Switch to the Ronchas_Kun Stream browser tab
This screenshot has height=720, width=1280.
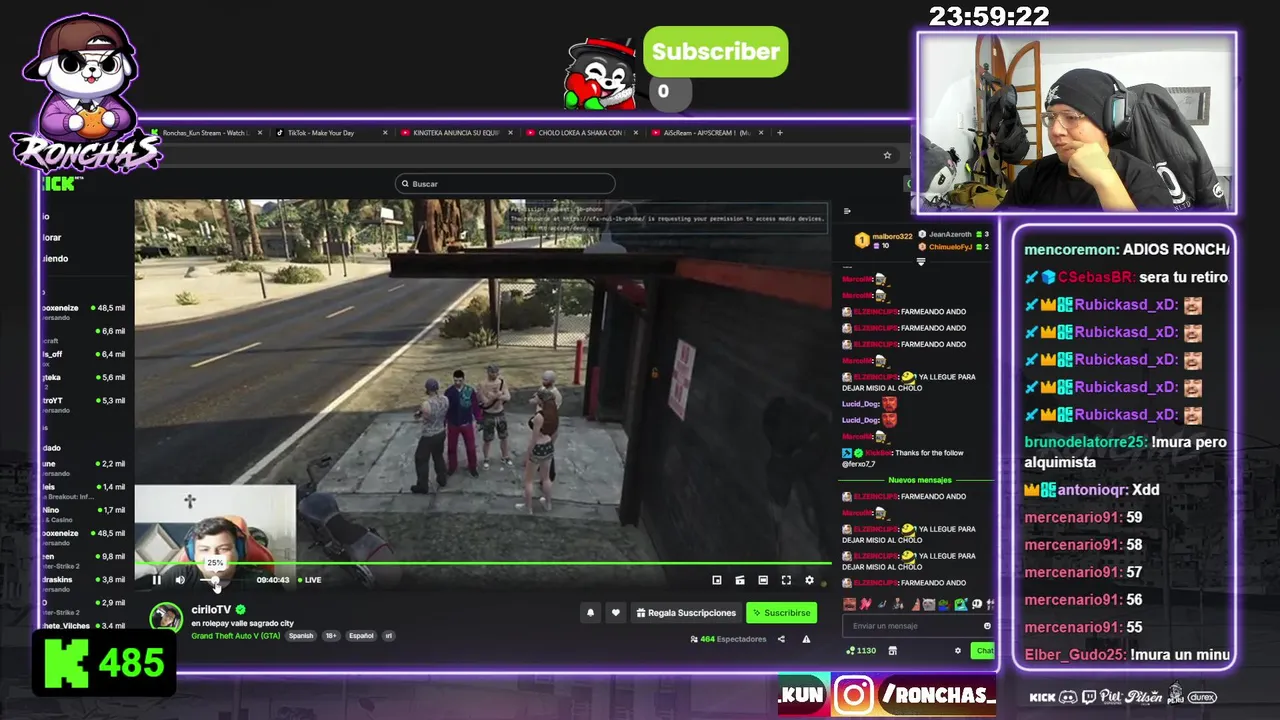pos(205,133)
